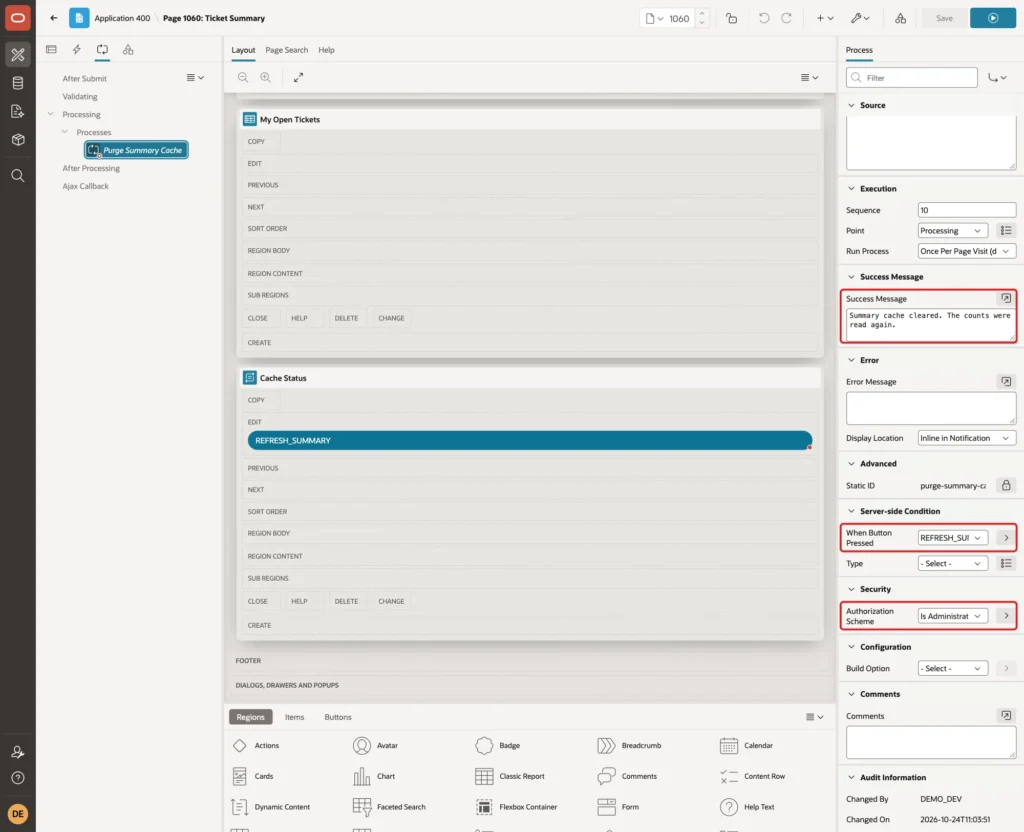This screenshot has width=1024, height=832.
Task: Run the page with play button
Action: click(993, 18)
